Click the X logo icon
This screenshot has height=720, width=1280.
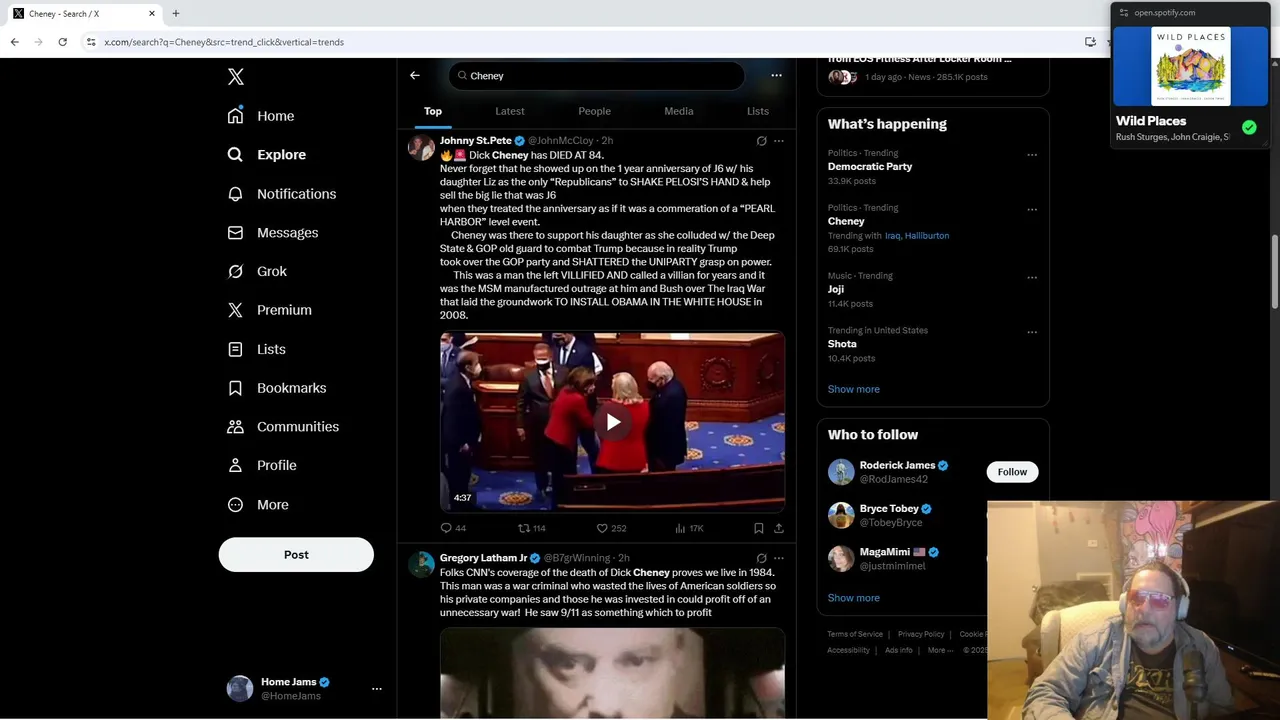(x=235, y=77)
